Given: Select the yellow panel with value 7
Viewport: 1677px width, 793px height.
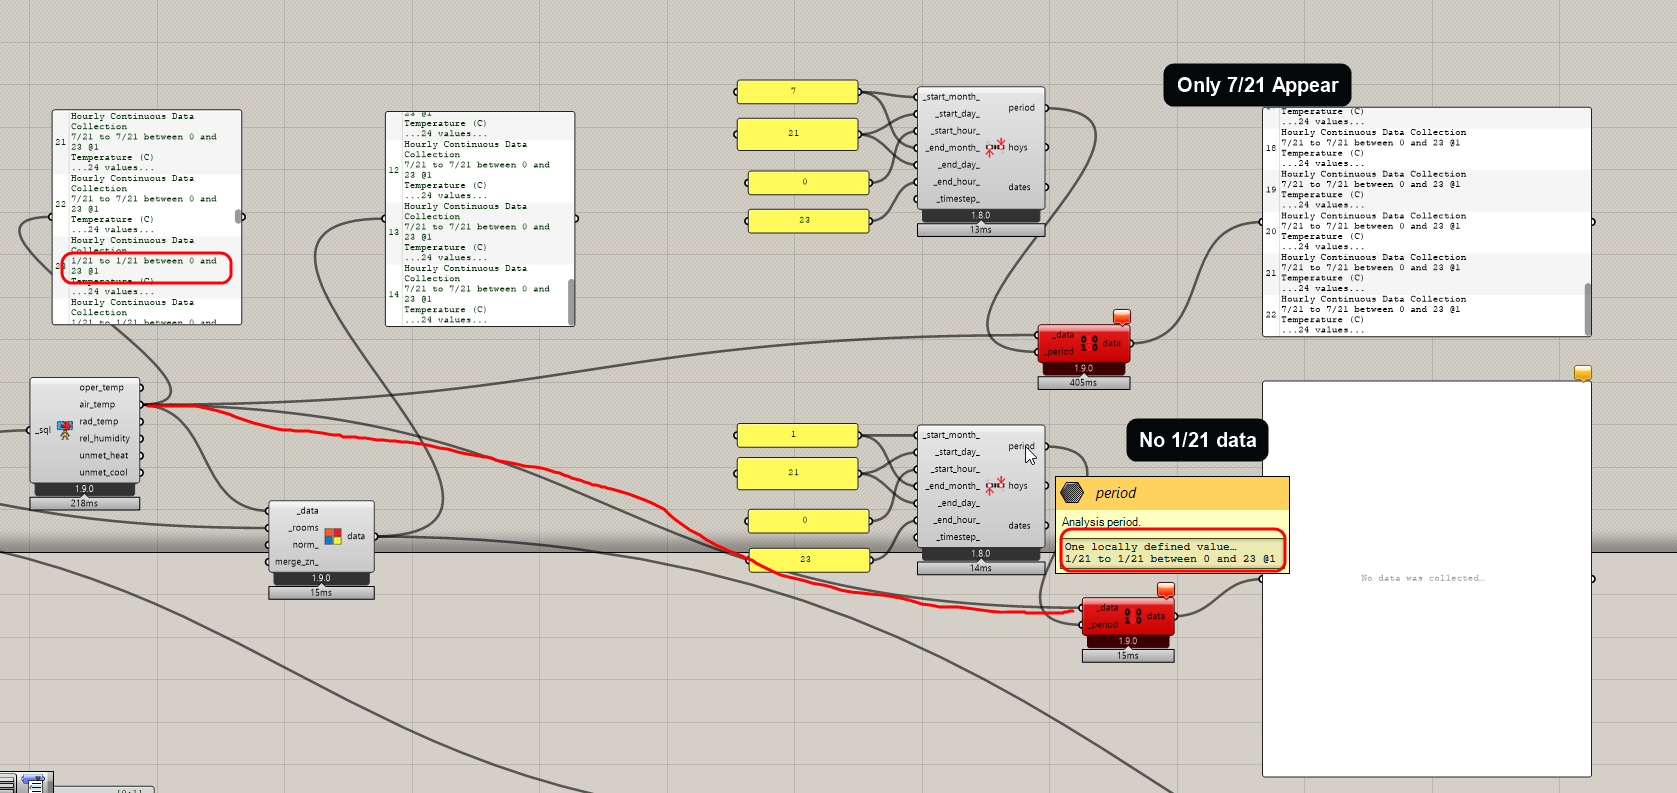Looking at the screenshot, I should (797, 92).
